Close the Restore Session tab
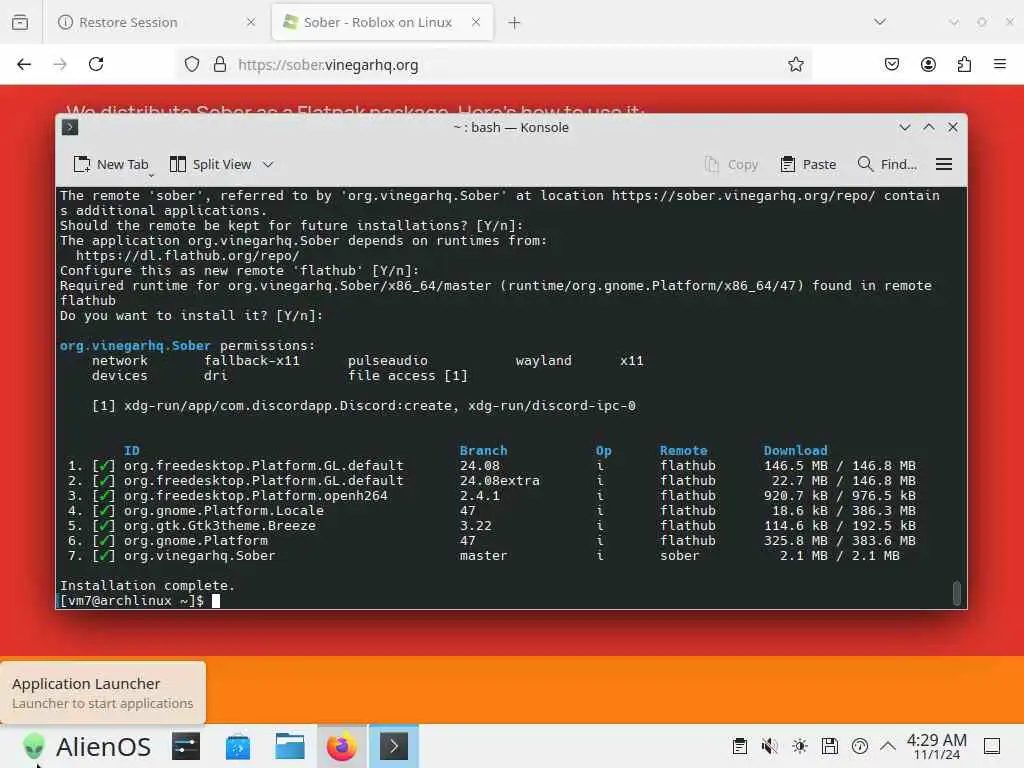1024x768 pixels. point(251,22)
